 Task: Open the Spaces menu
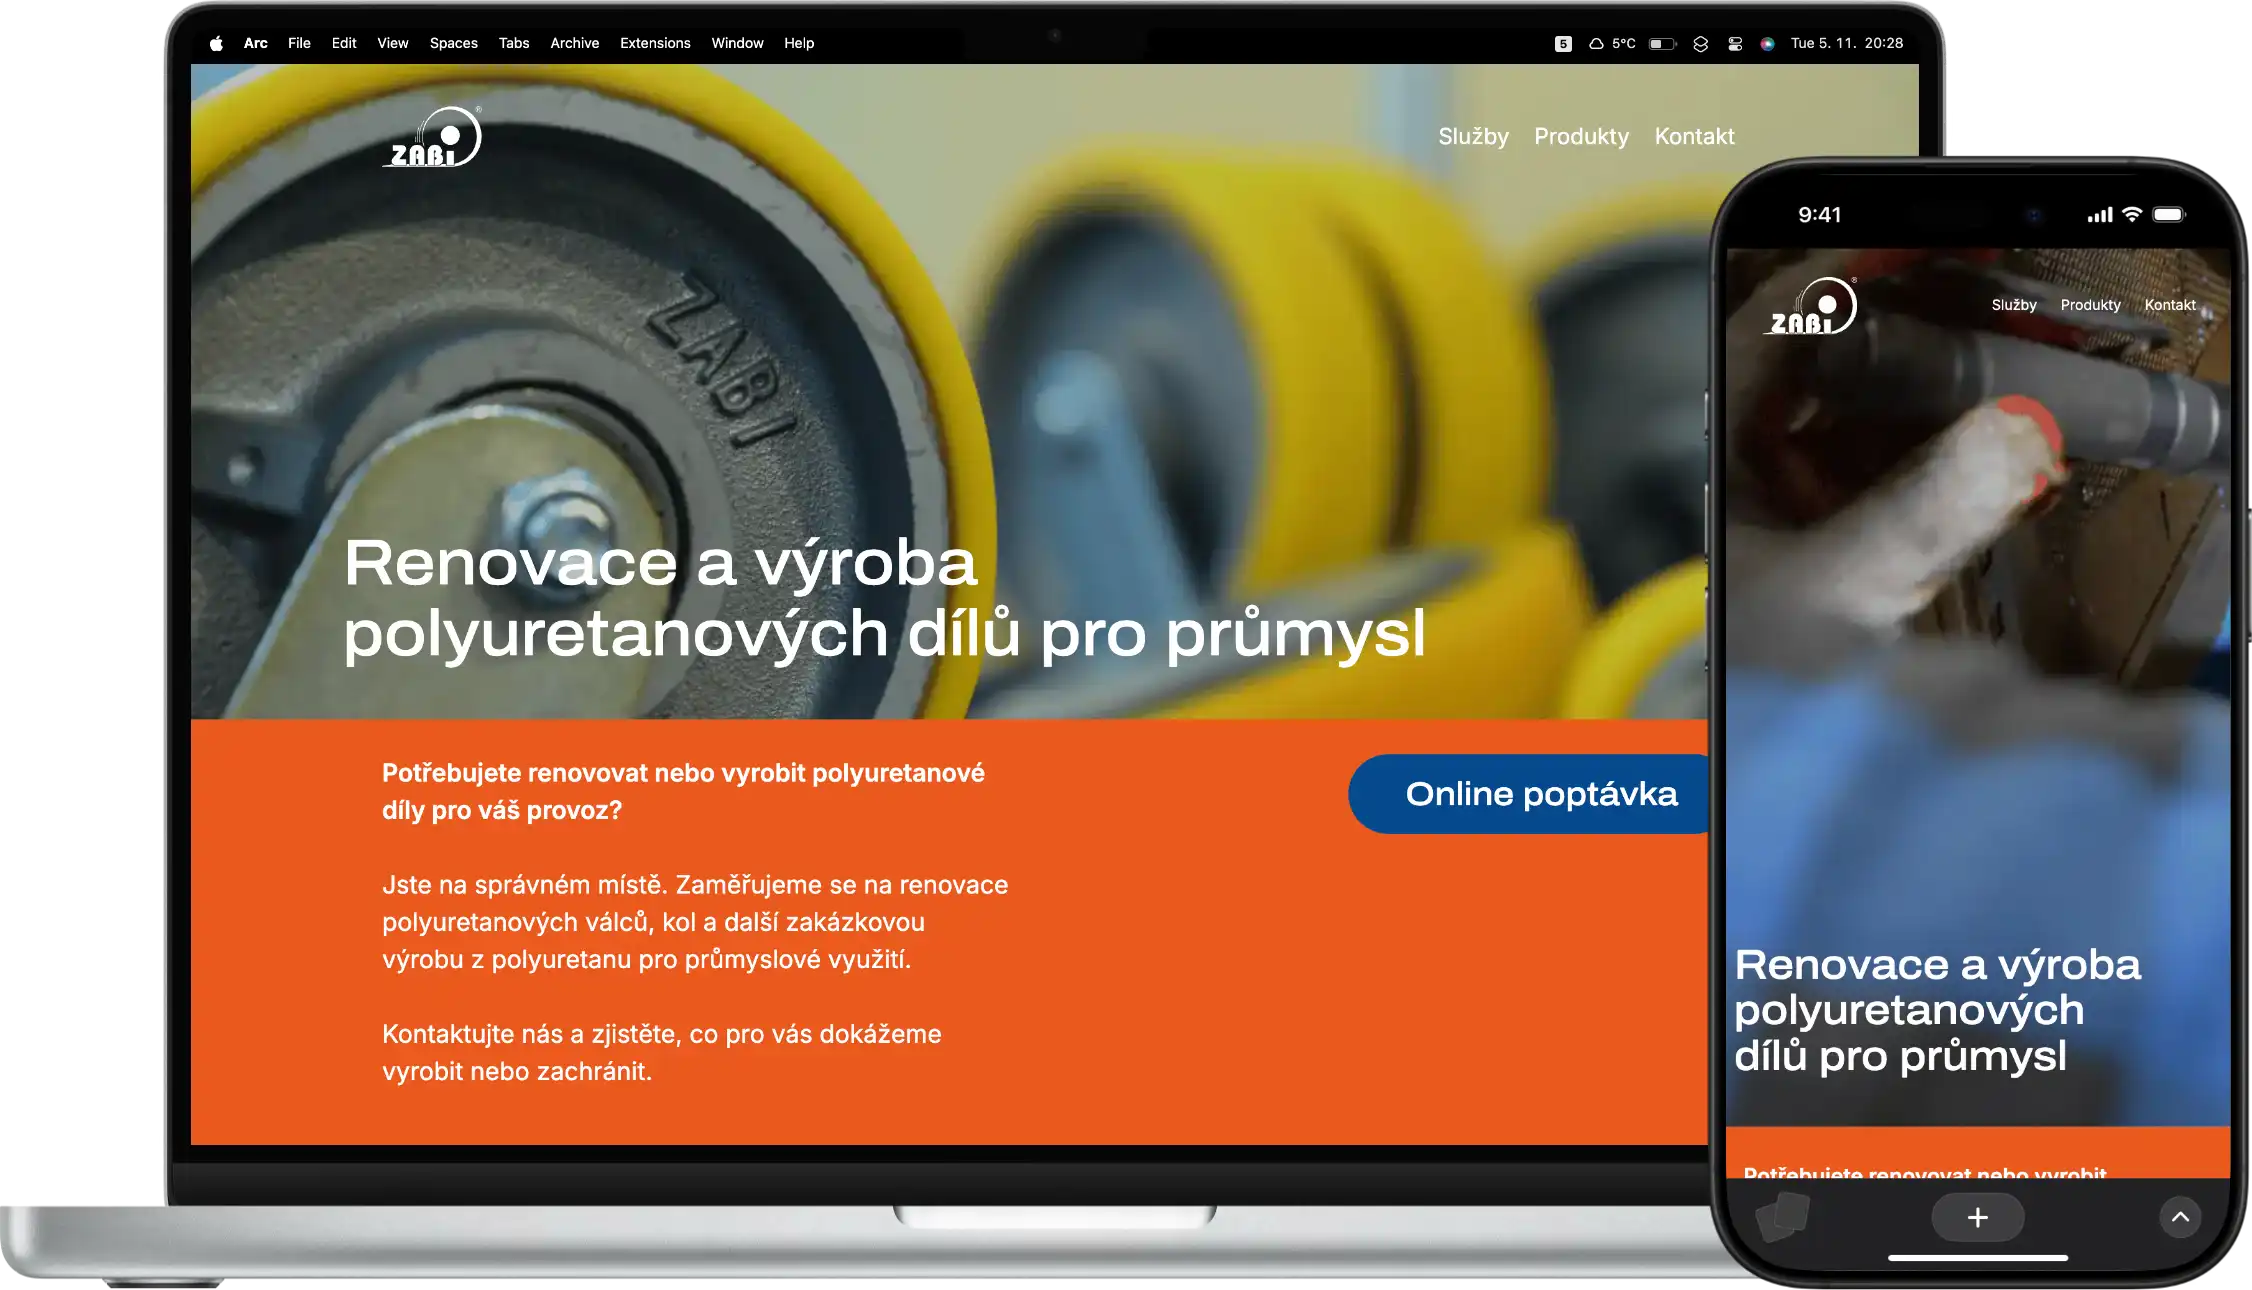(453, 43)
